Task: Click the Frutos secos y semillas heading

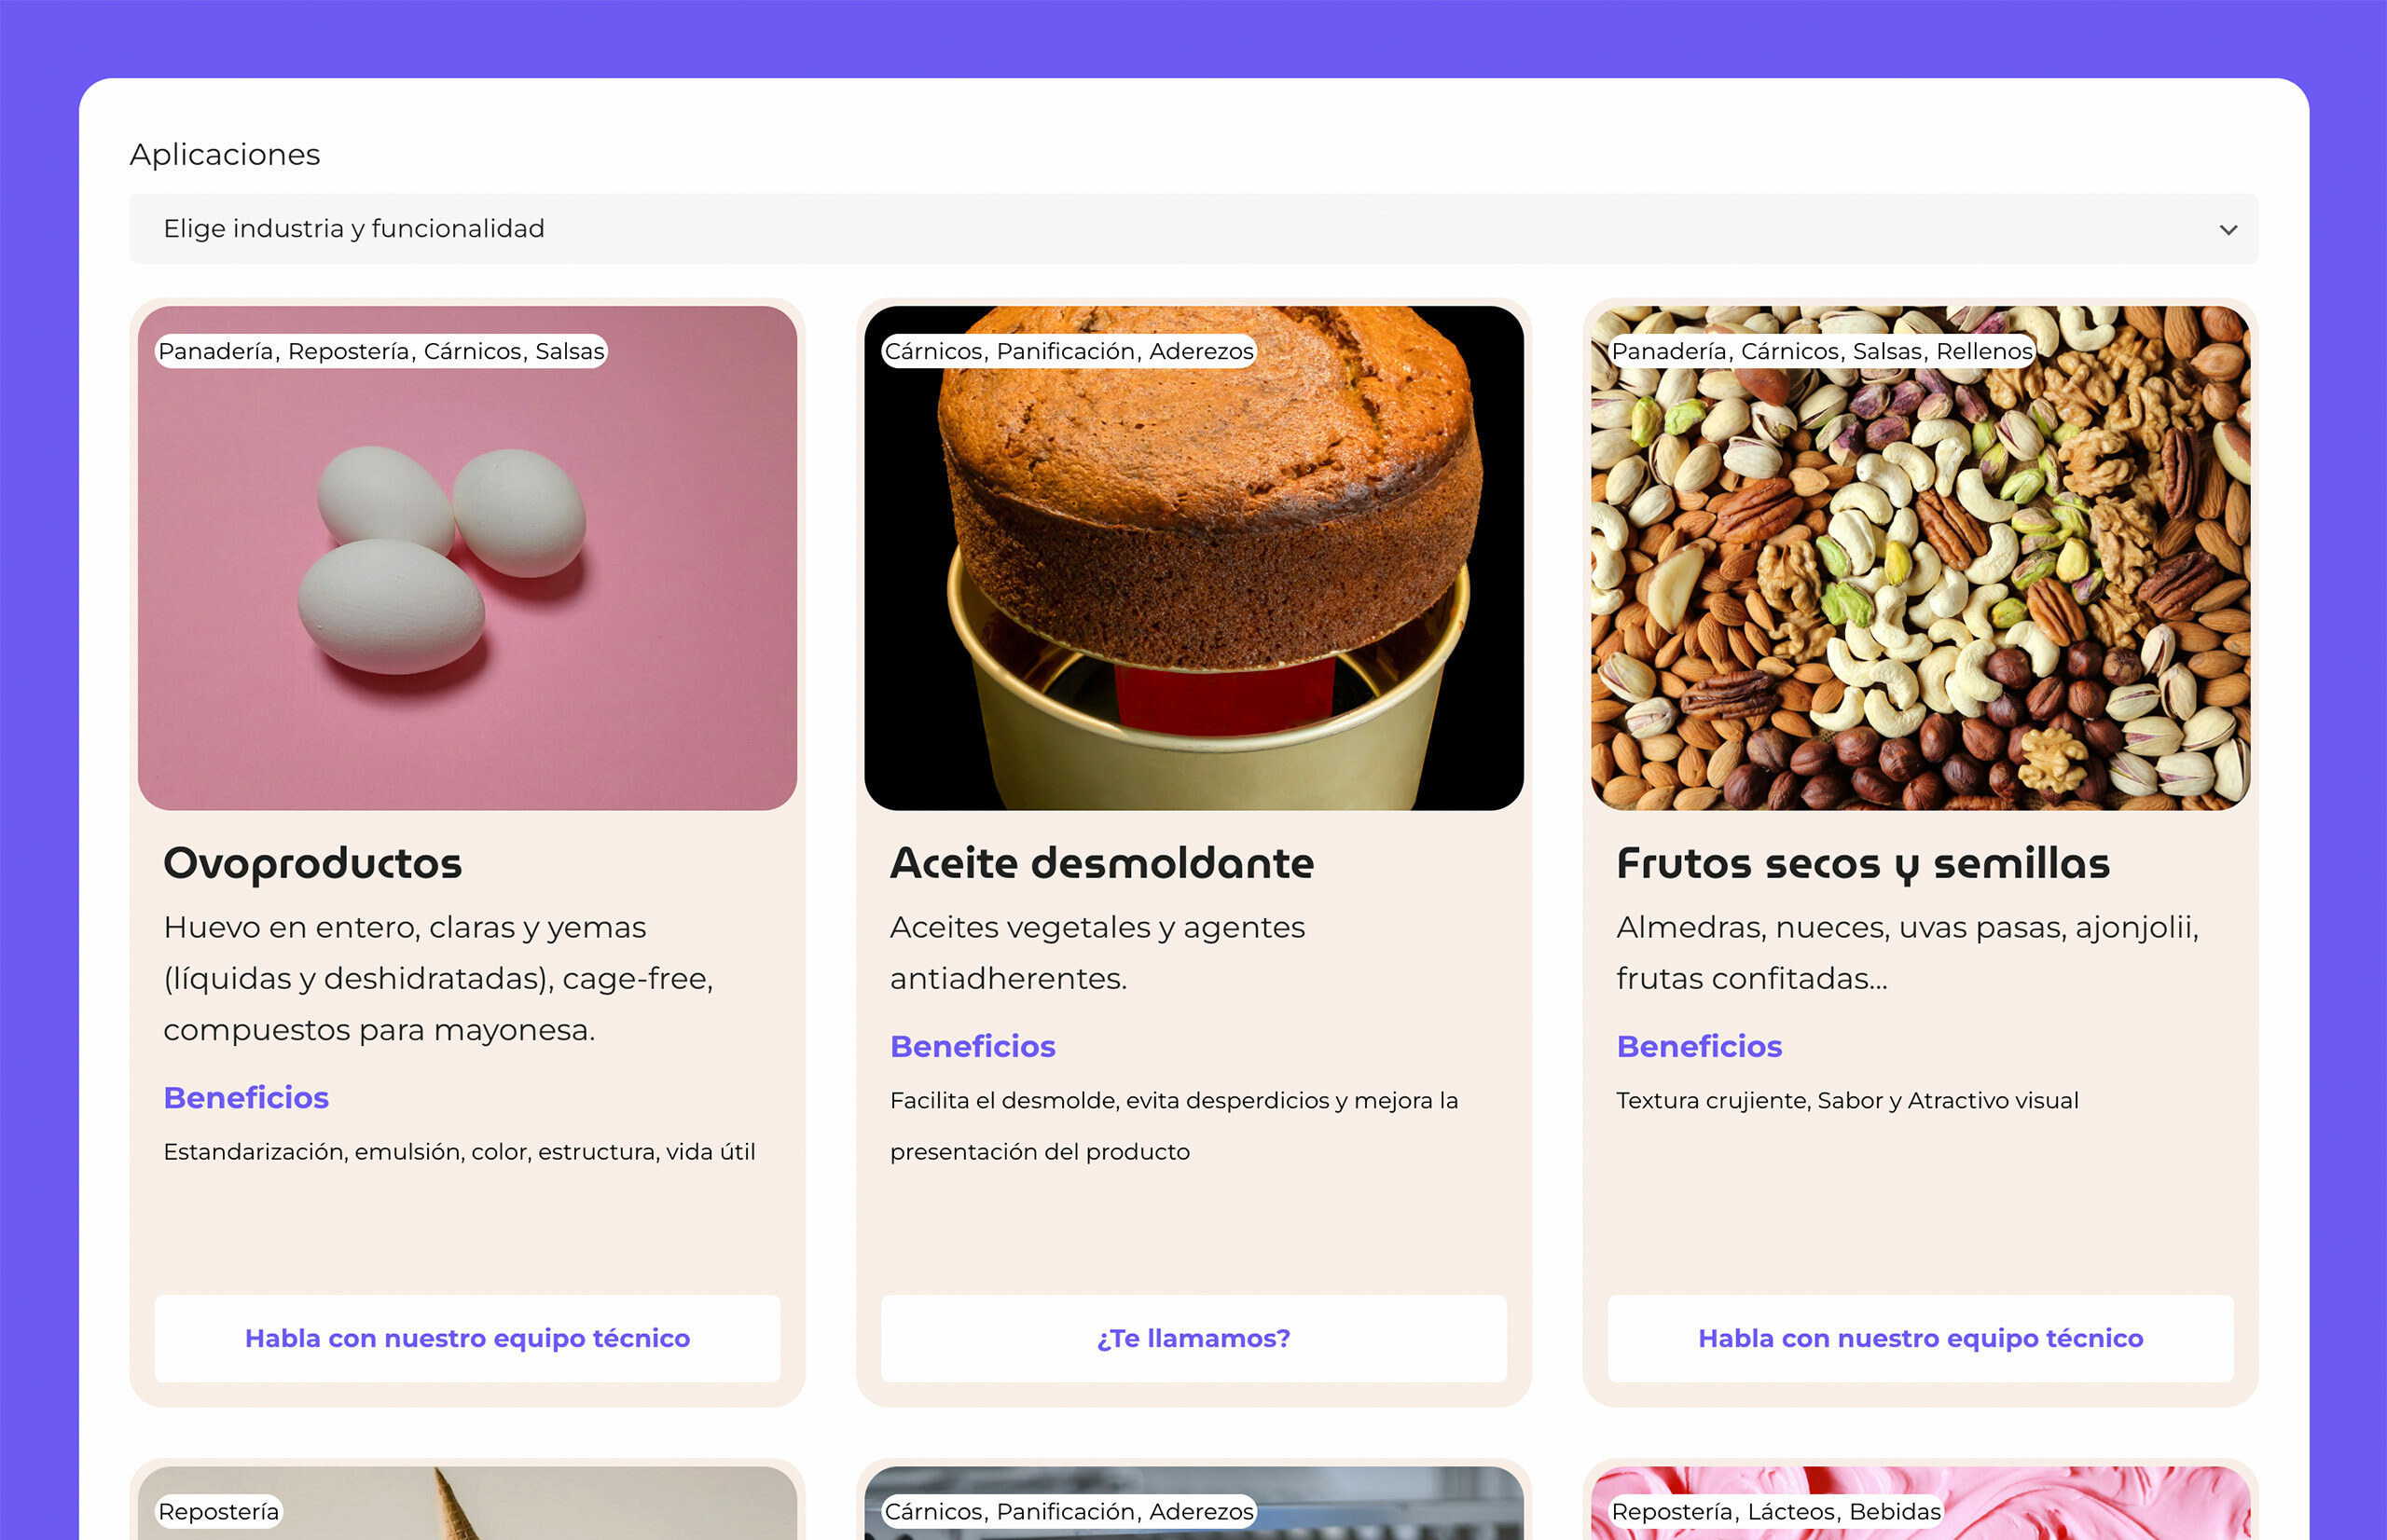Action: (x=1862, y=863)
